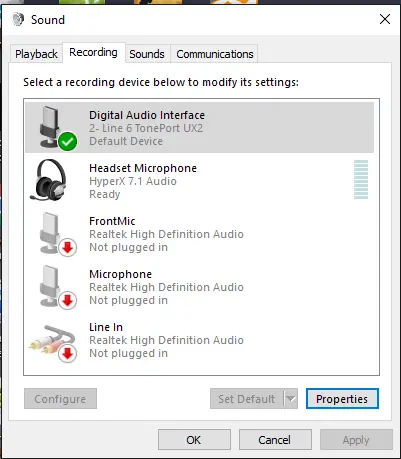Expand the Set Default dropdown arrow
The image size is (401, 459).
click(x=291, y=399)
